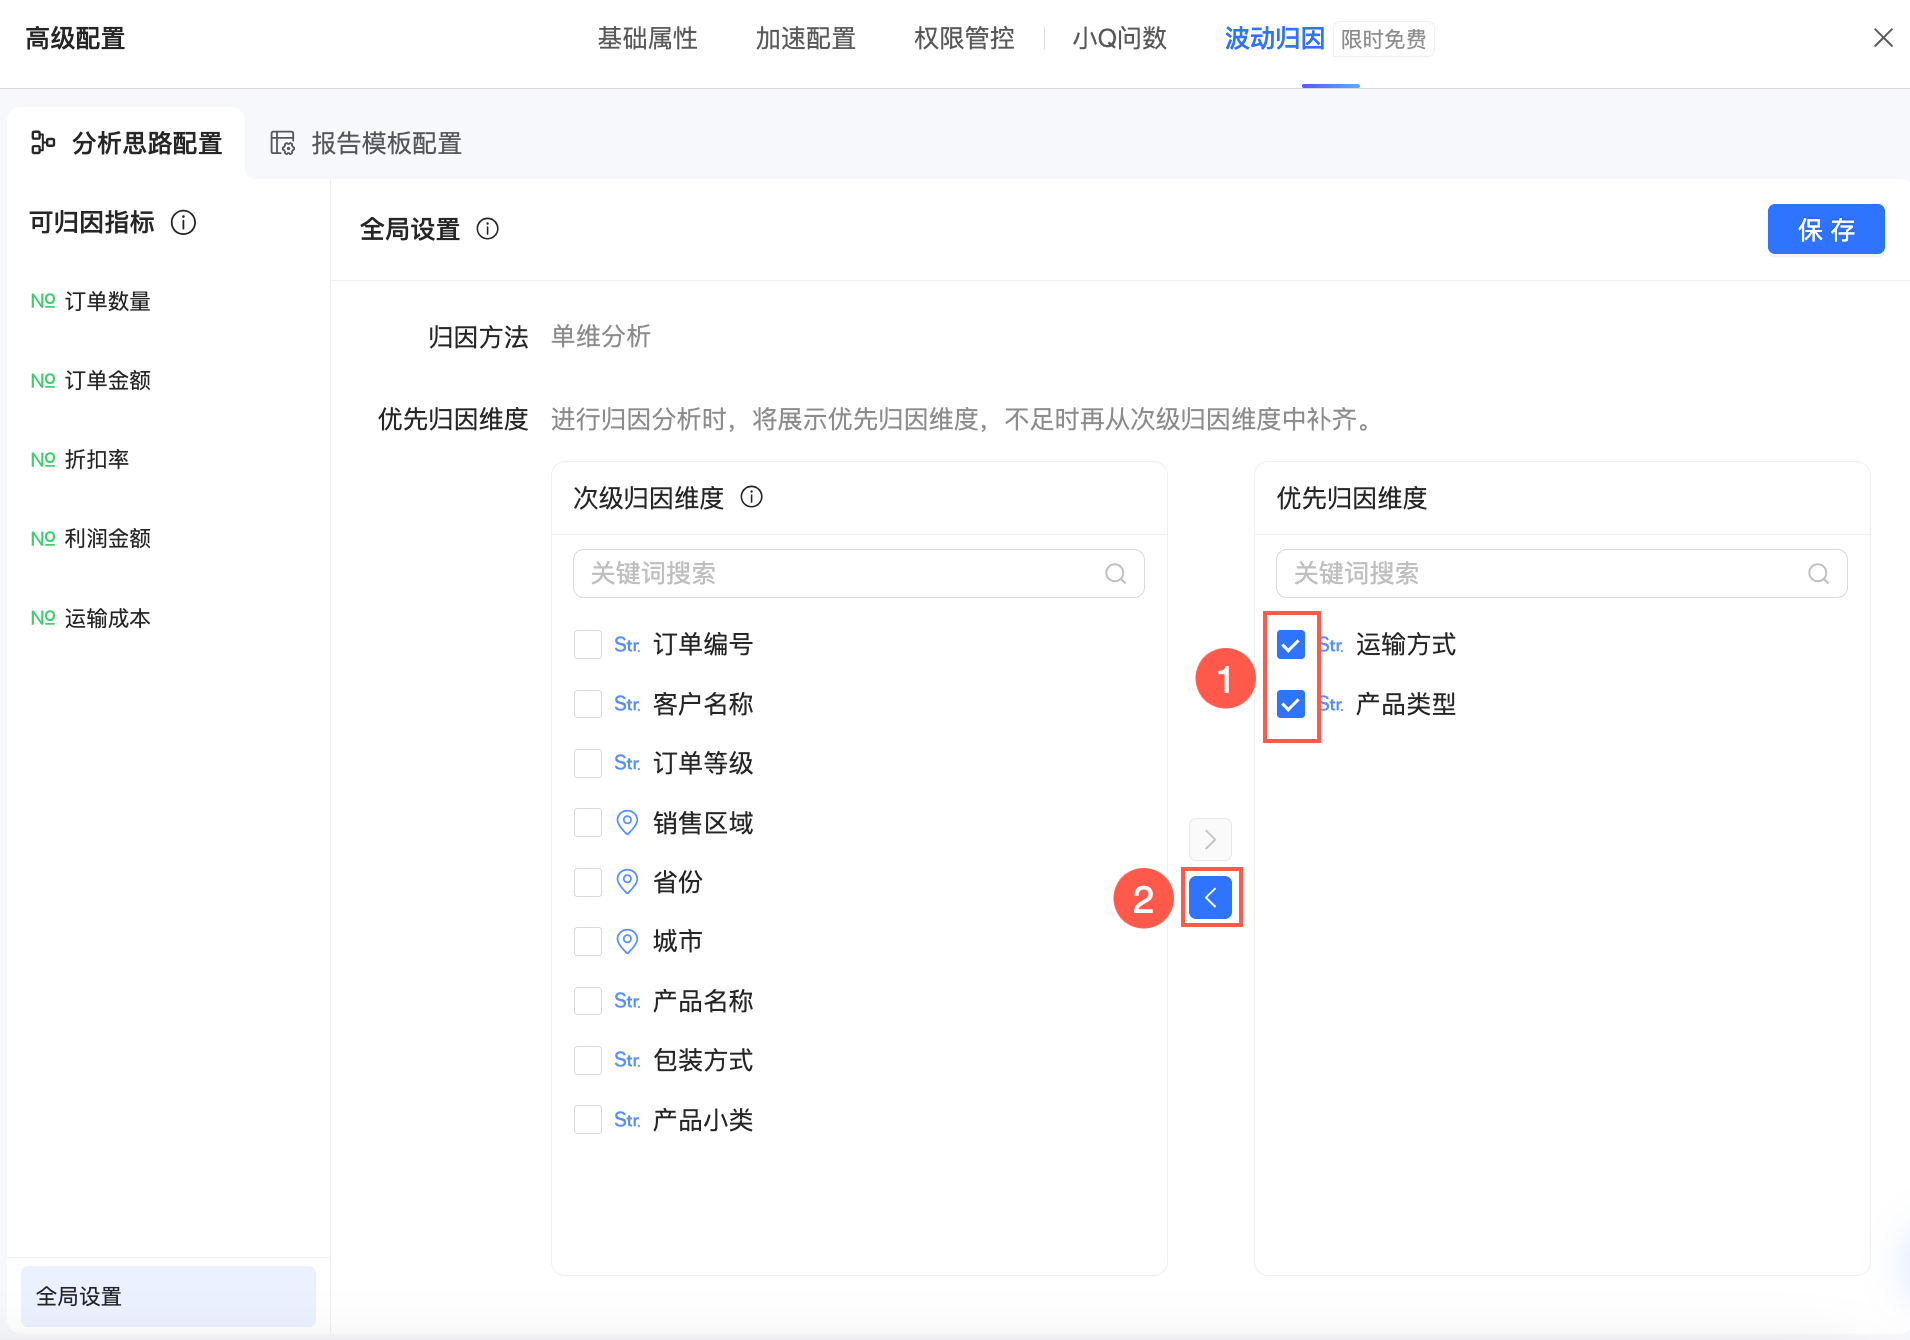Screen dimensions: 1910x1340
Task: Click the location icon next to 省份
Action: [627, 882]
